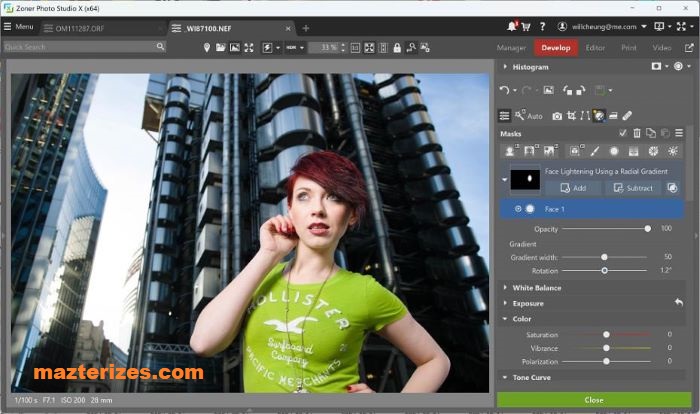Screen dimensions: 700x414
Task: Adjust the Opacity slider handle
Action: tap(647, 229)
